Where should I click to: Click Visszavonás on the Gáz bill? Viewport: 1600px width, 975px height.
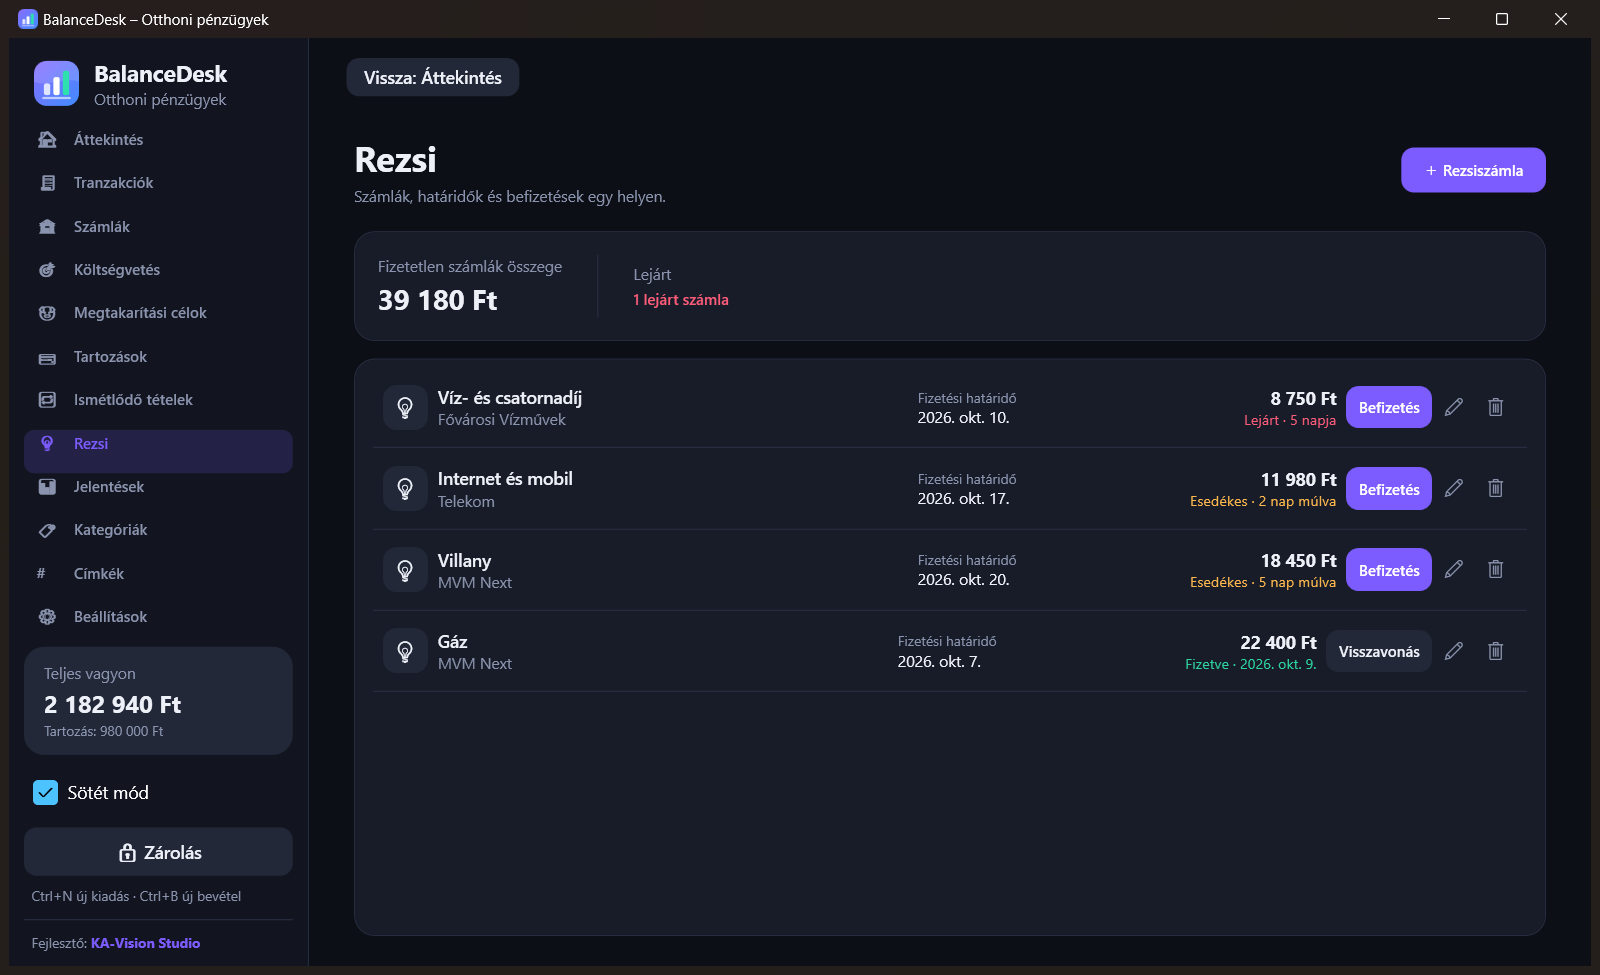[1379, 651]
